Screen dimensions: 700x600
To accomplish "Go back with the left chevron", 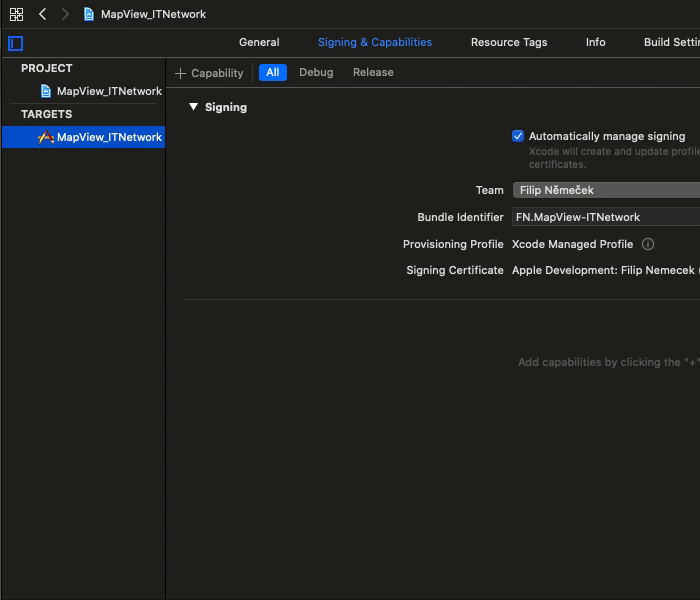I will [42, 14].
